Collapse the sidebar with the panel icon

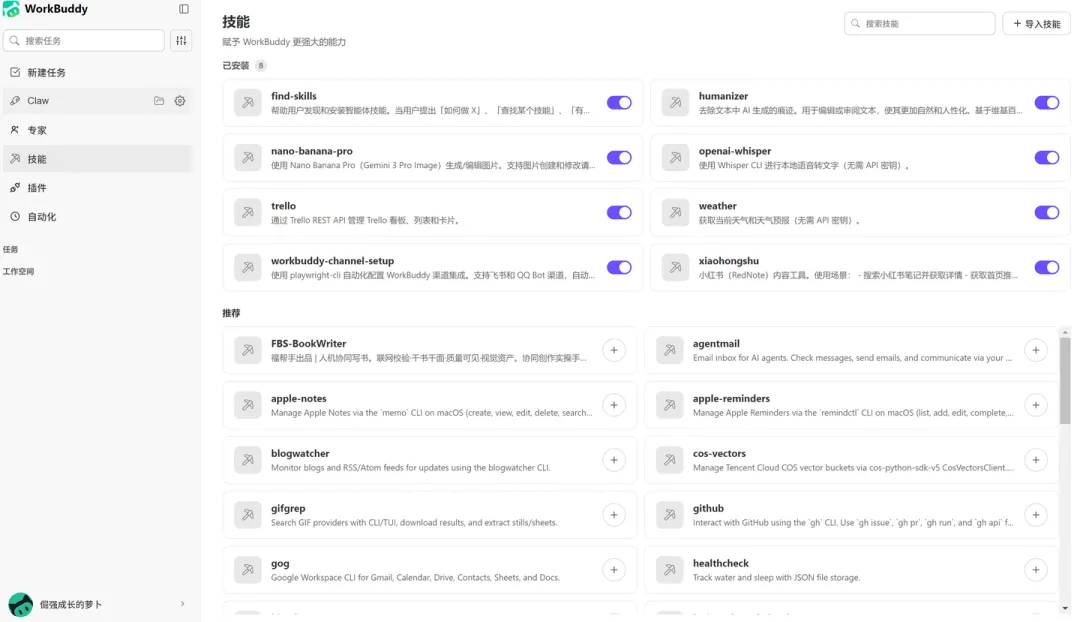pos(184,9)
